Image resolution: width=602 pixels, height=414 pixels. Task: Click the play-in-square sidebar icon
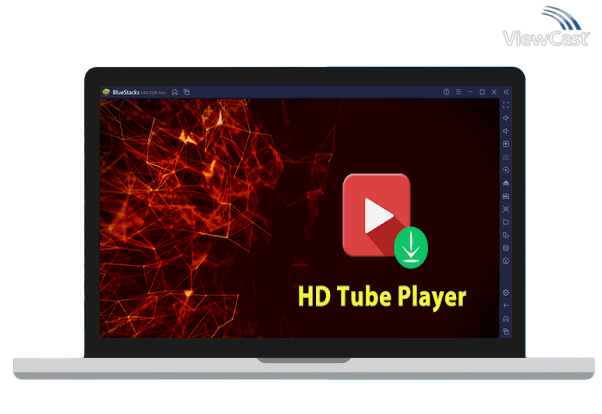coord(506,144)
